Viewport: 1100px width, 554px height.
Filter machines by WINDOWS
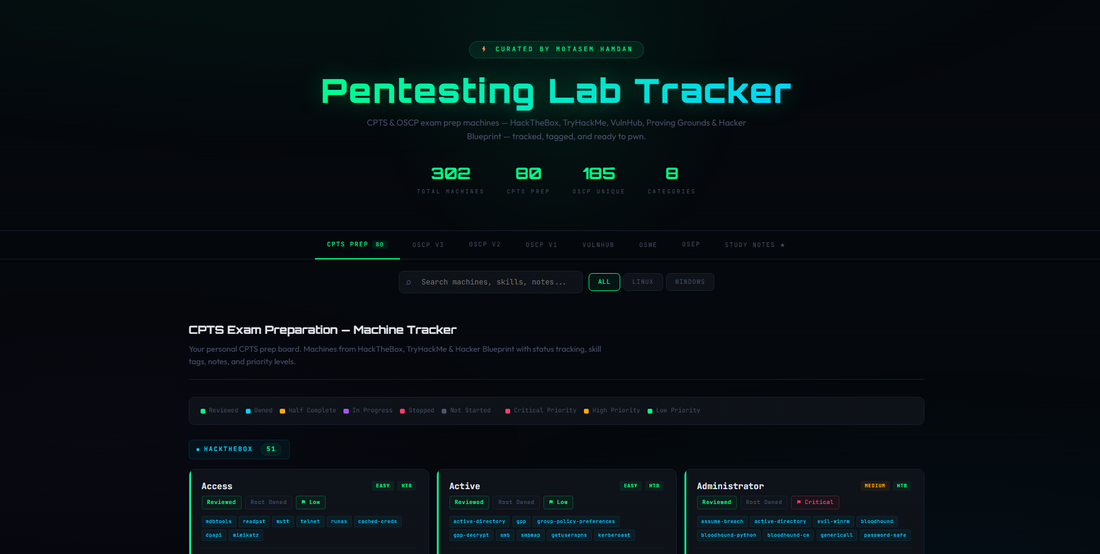[690, 282]
